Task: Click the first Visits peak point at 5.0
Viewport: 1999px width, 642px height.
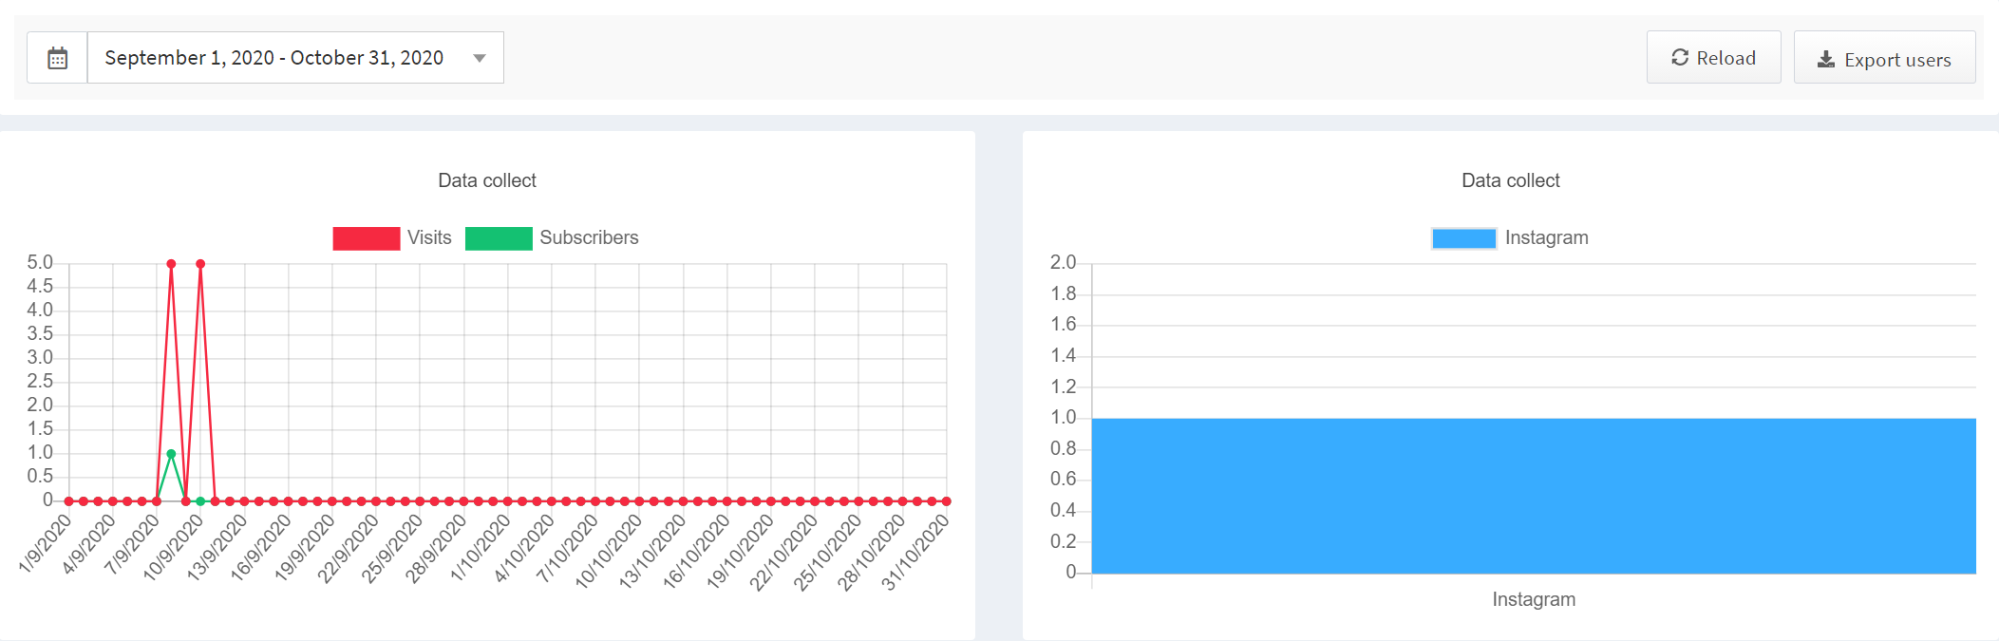Action: [171, 264]
